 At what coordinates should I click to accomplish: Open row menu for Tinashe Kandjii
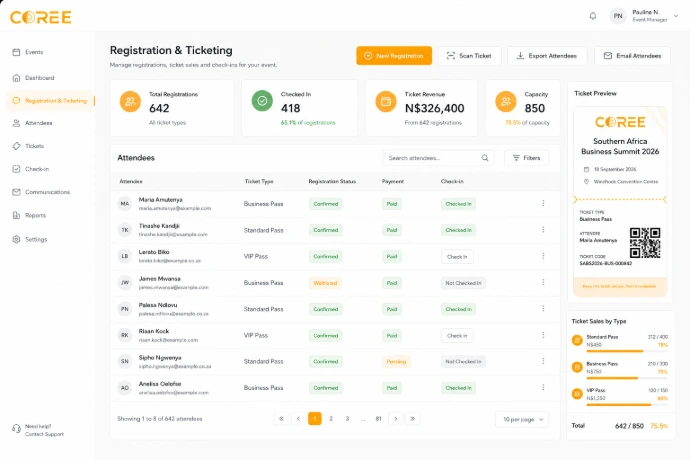tap(543, 230)
